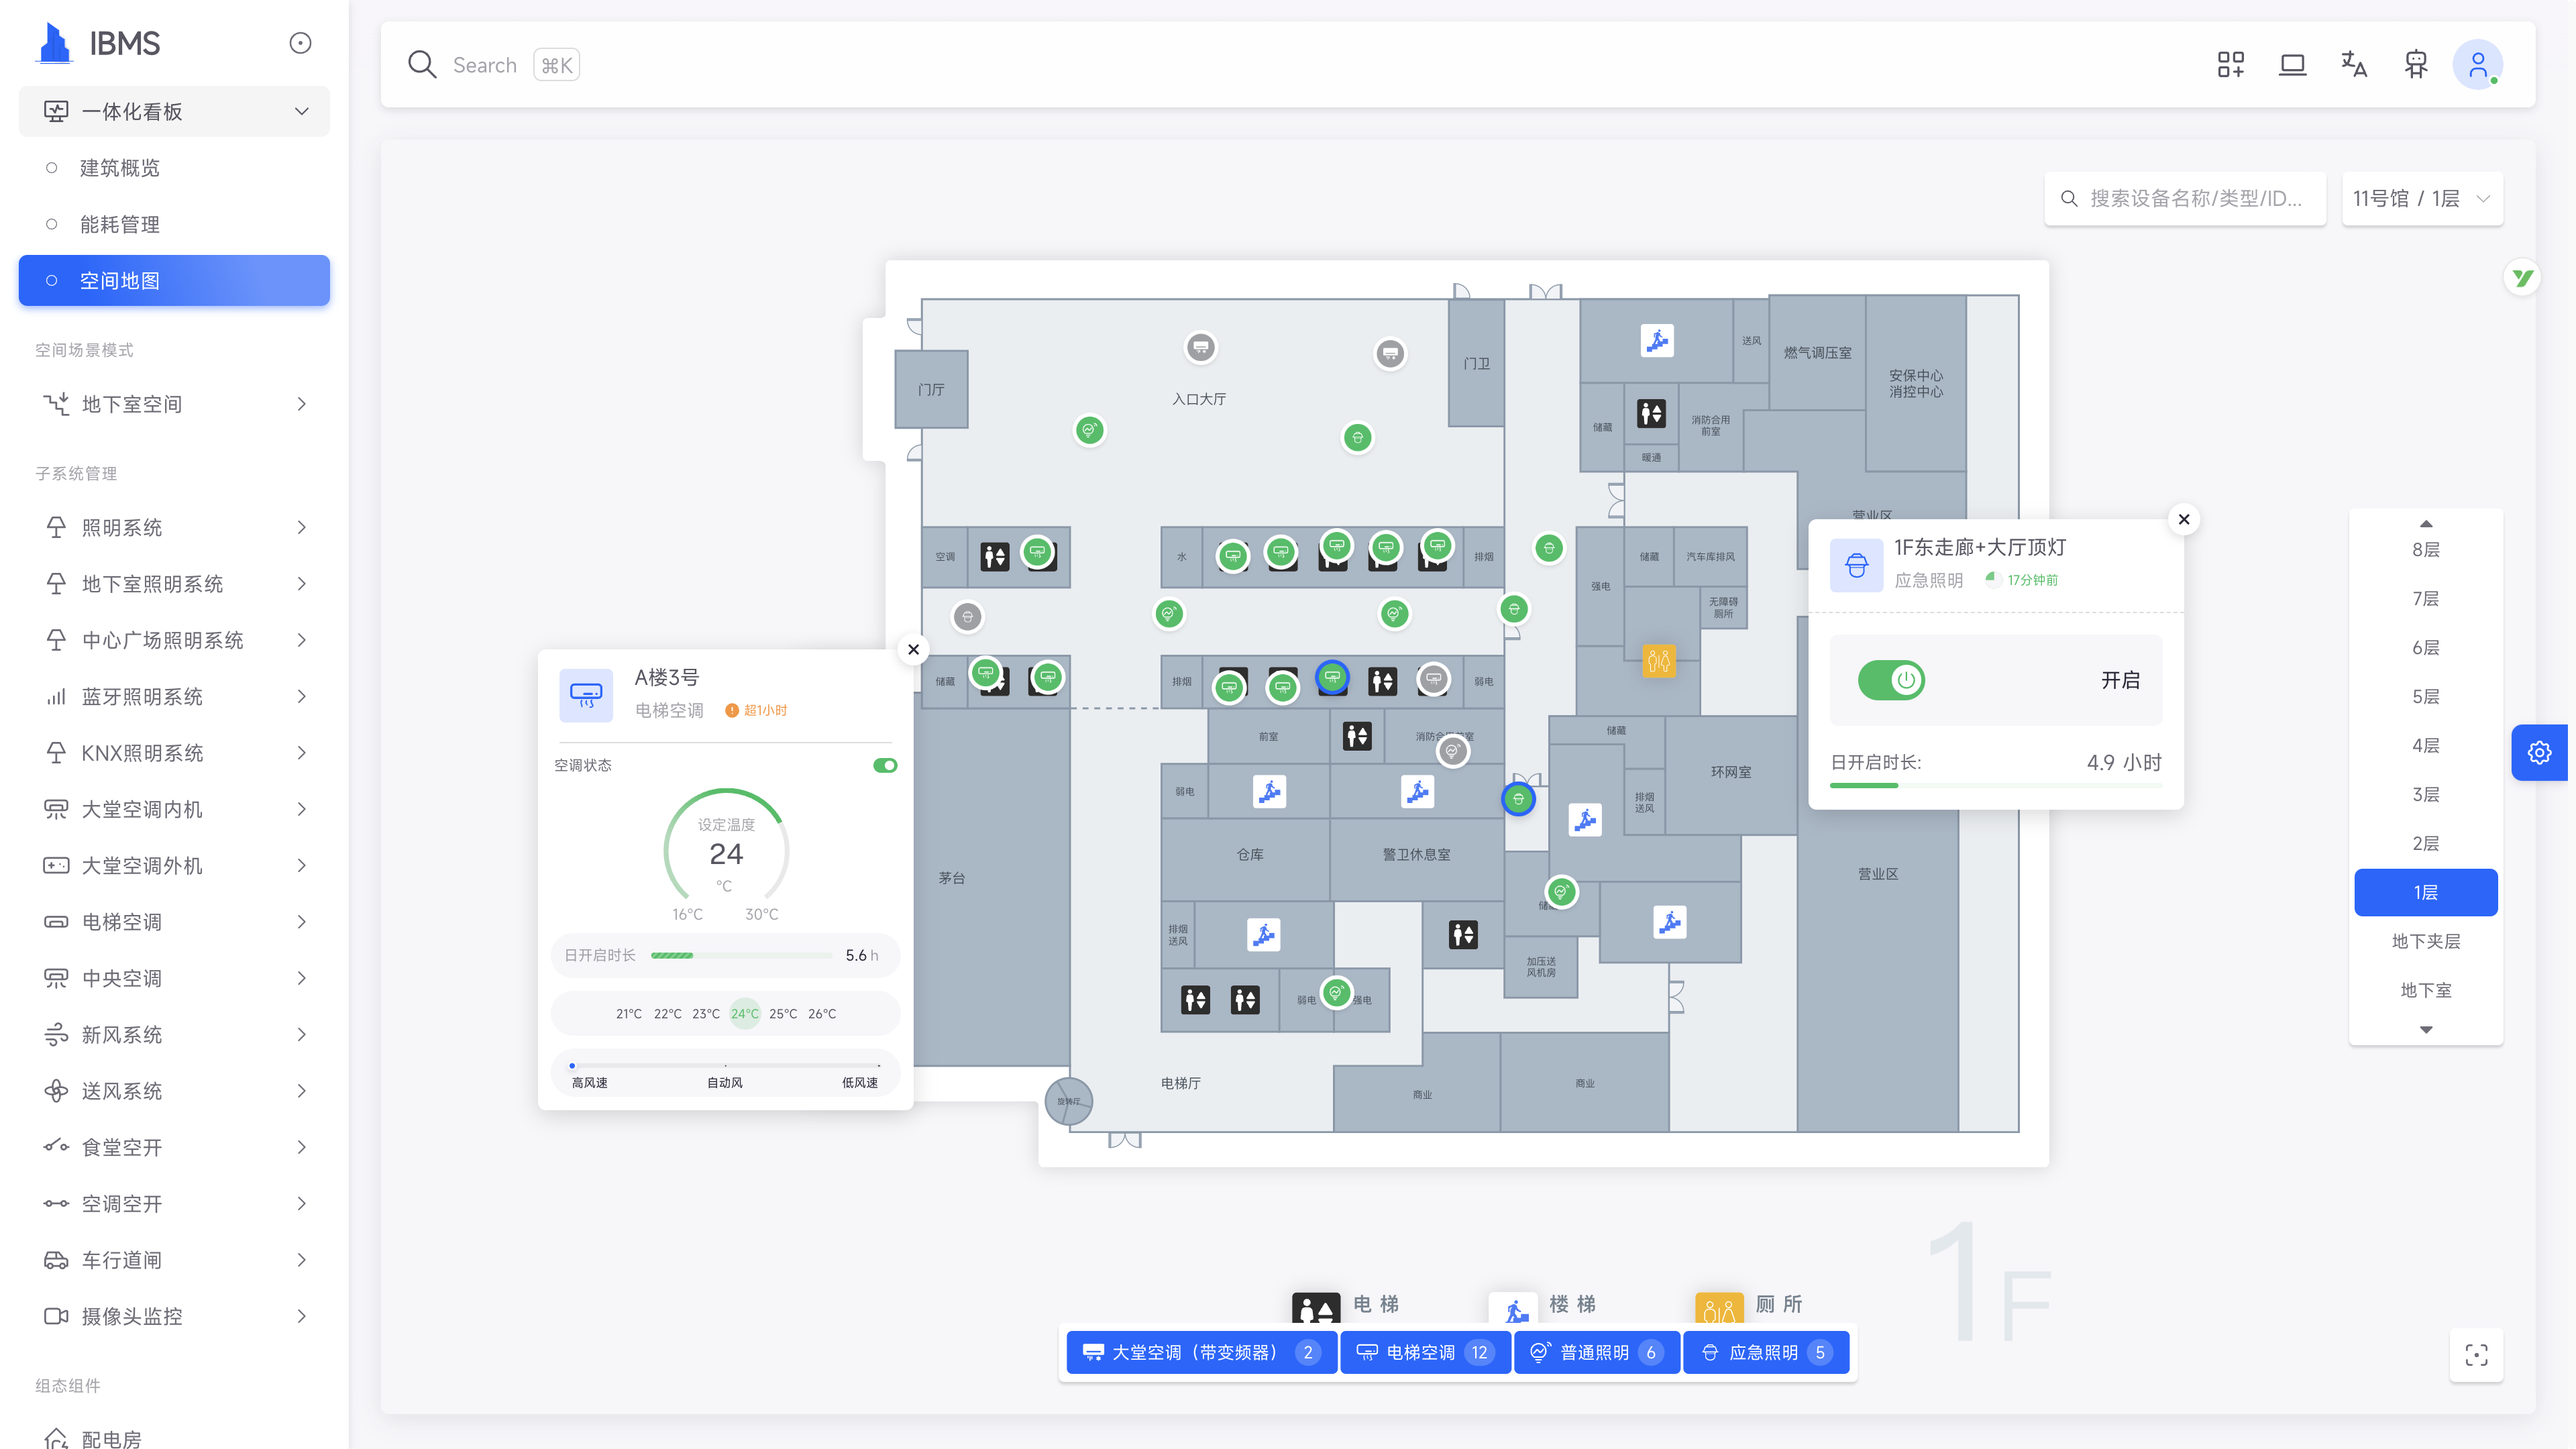Click the language translation icon in header
Image resolution: width=2576 pixels, height=1449 pixels.
[2354, 65]
